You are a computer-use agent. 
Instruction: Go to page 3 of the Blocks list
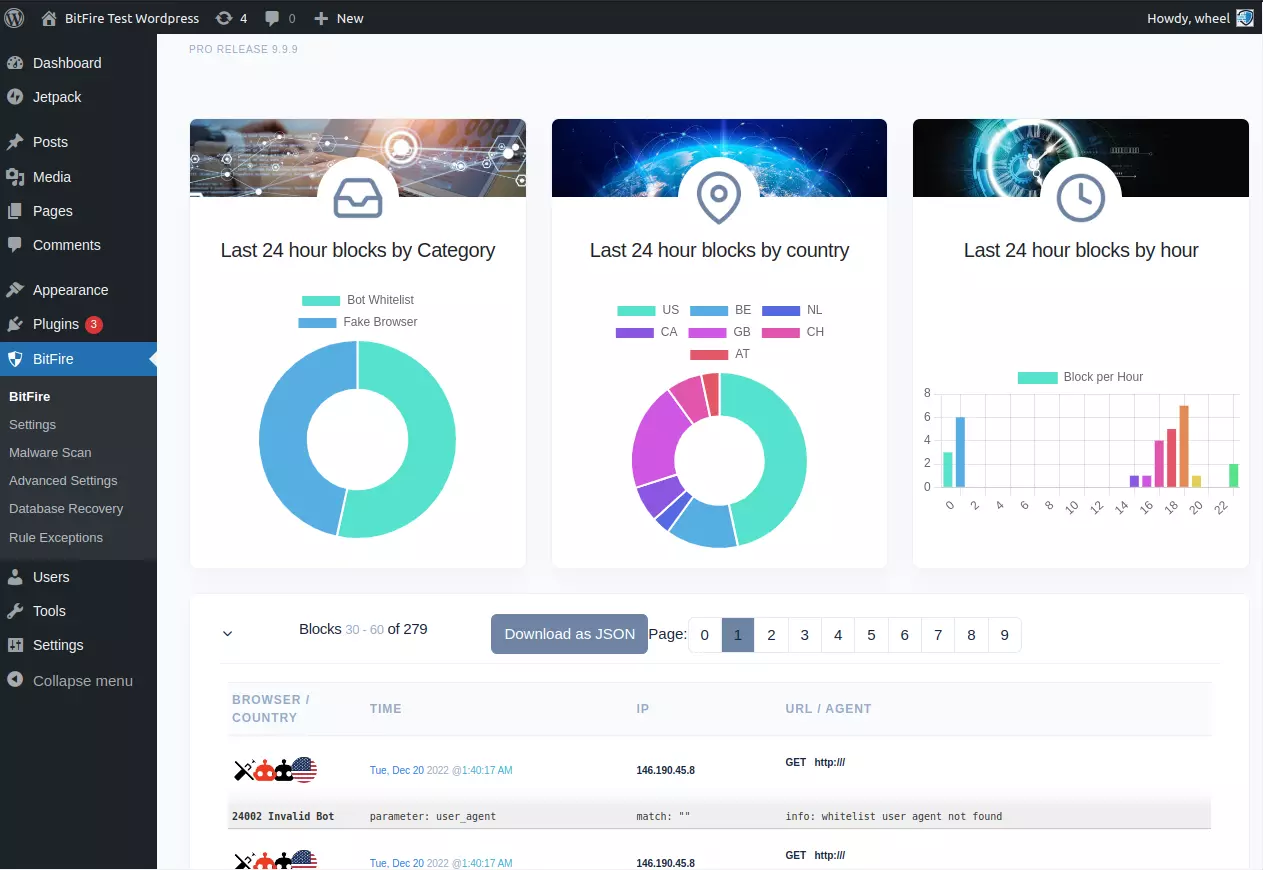pos(804,634)
